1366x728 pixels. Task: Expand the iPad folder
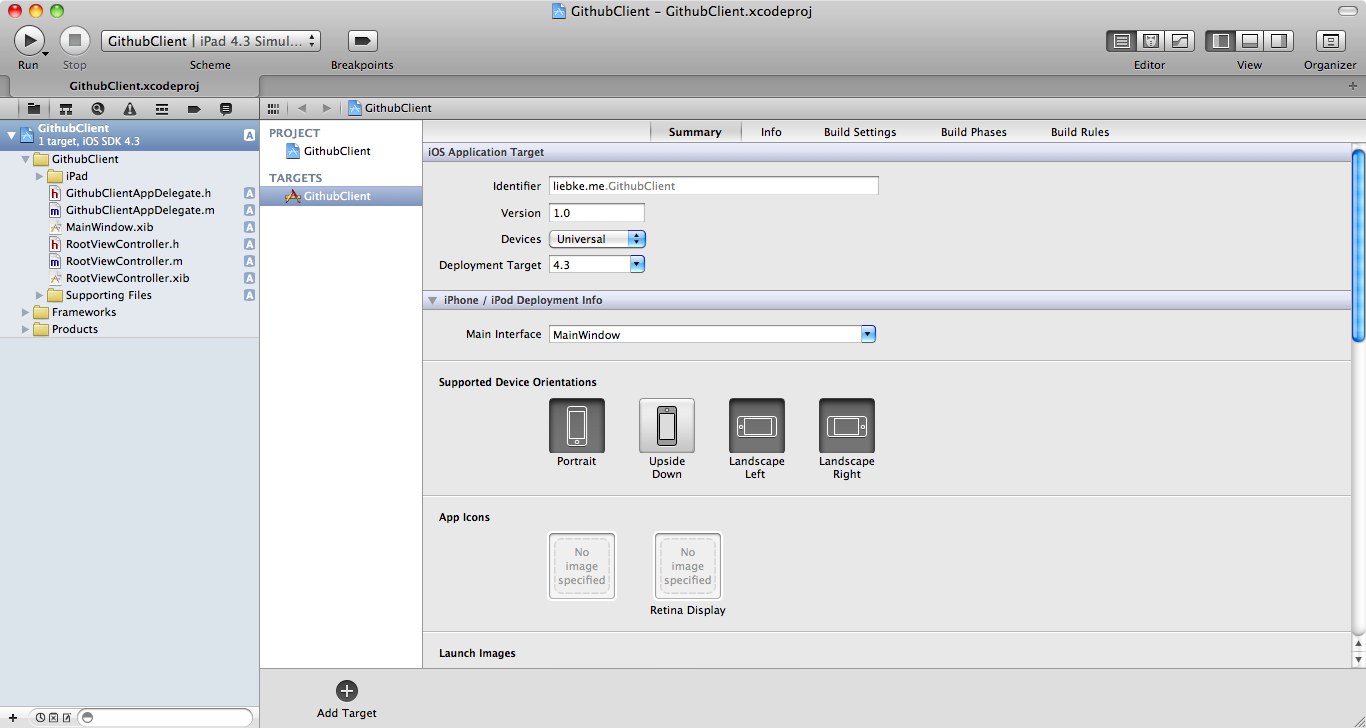click(x=40, y=176)
